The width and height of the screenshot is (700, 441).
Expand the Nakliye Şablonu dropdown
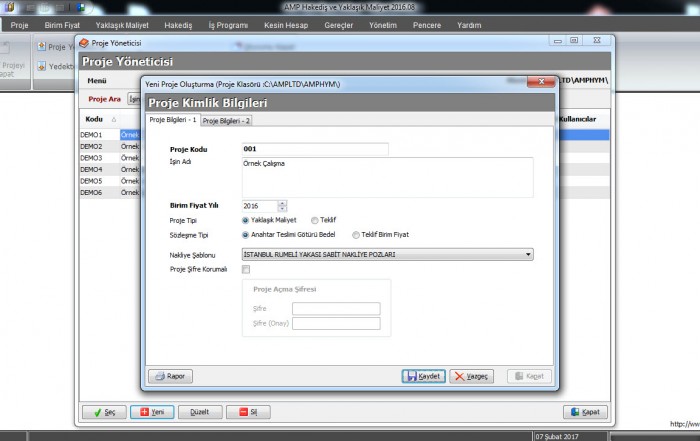click(x=527, y=255)
